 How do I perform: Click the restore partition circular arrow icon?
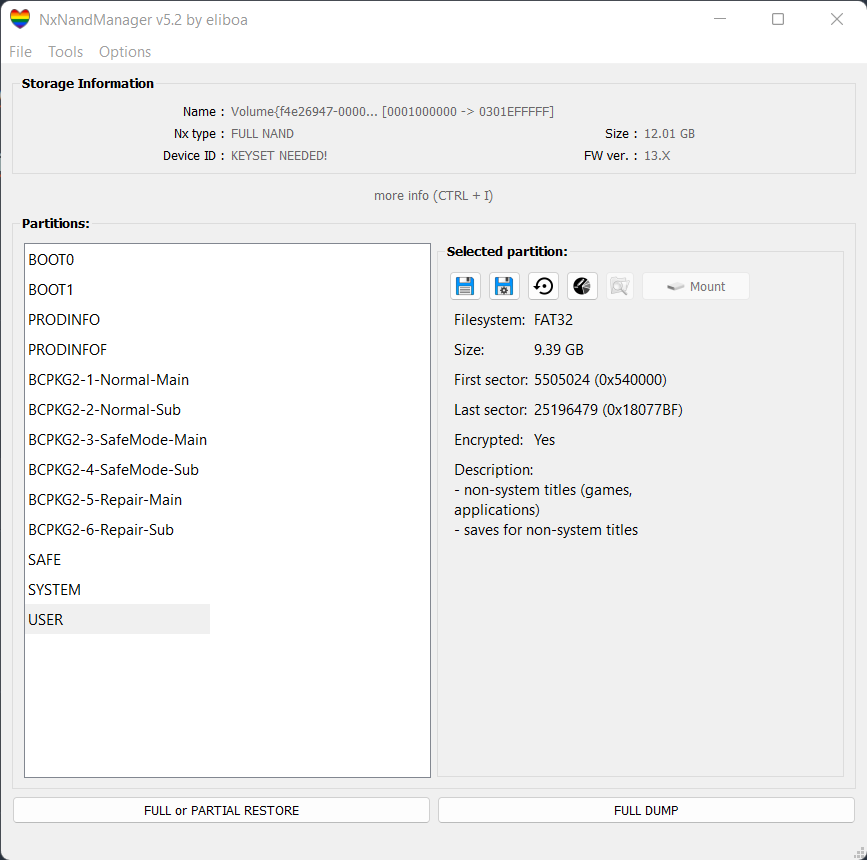543,286
